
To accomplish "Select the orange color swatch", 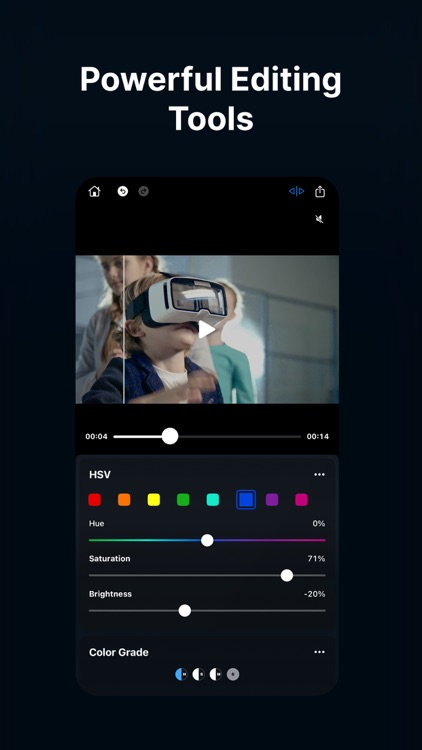I will 124,500.
